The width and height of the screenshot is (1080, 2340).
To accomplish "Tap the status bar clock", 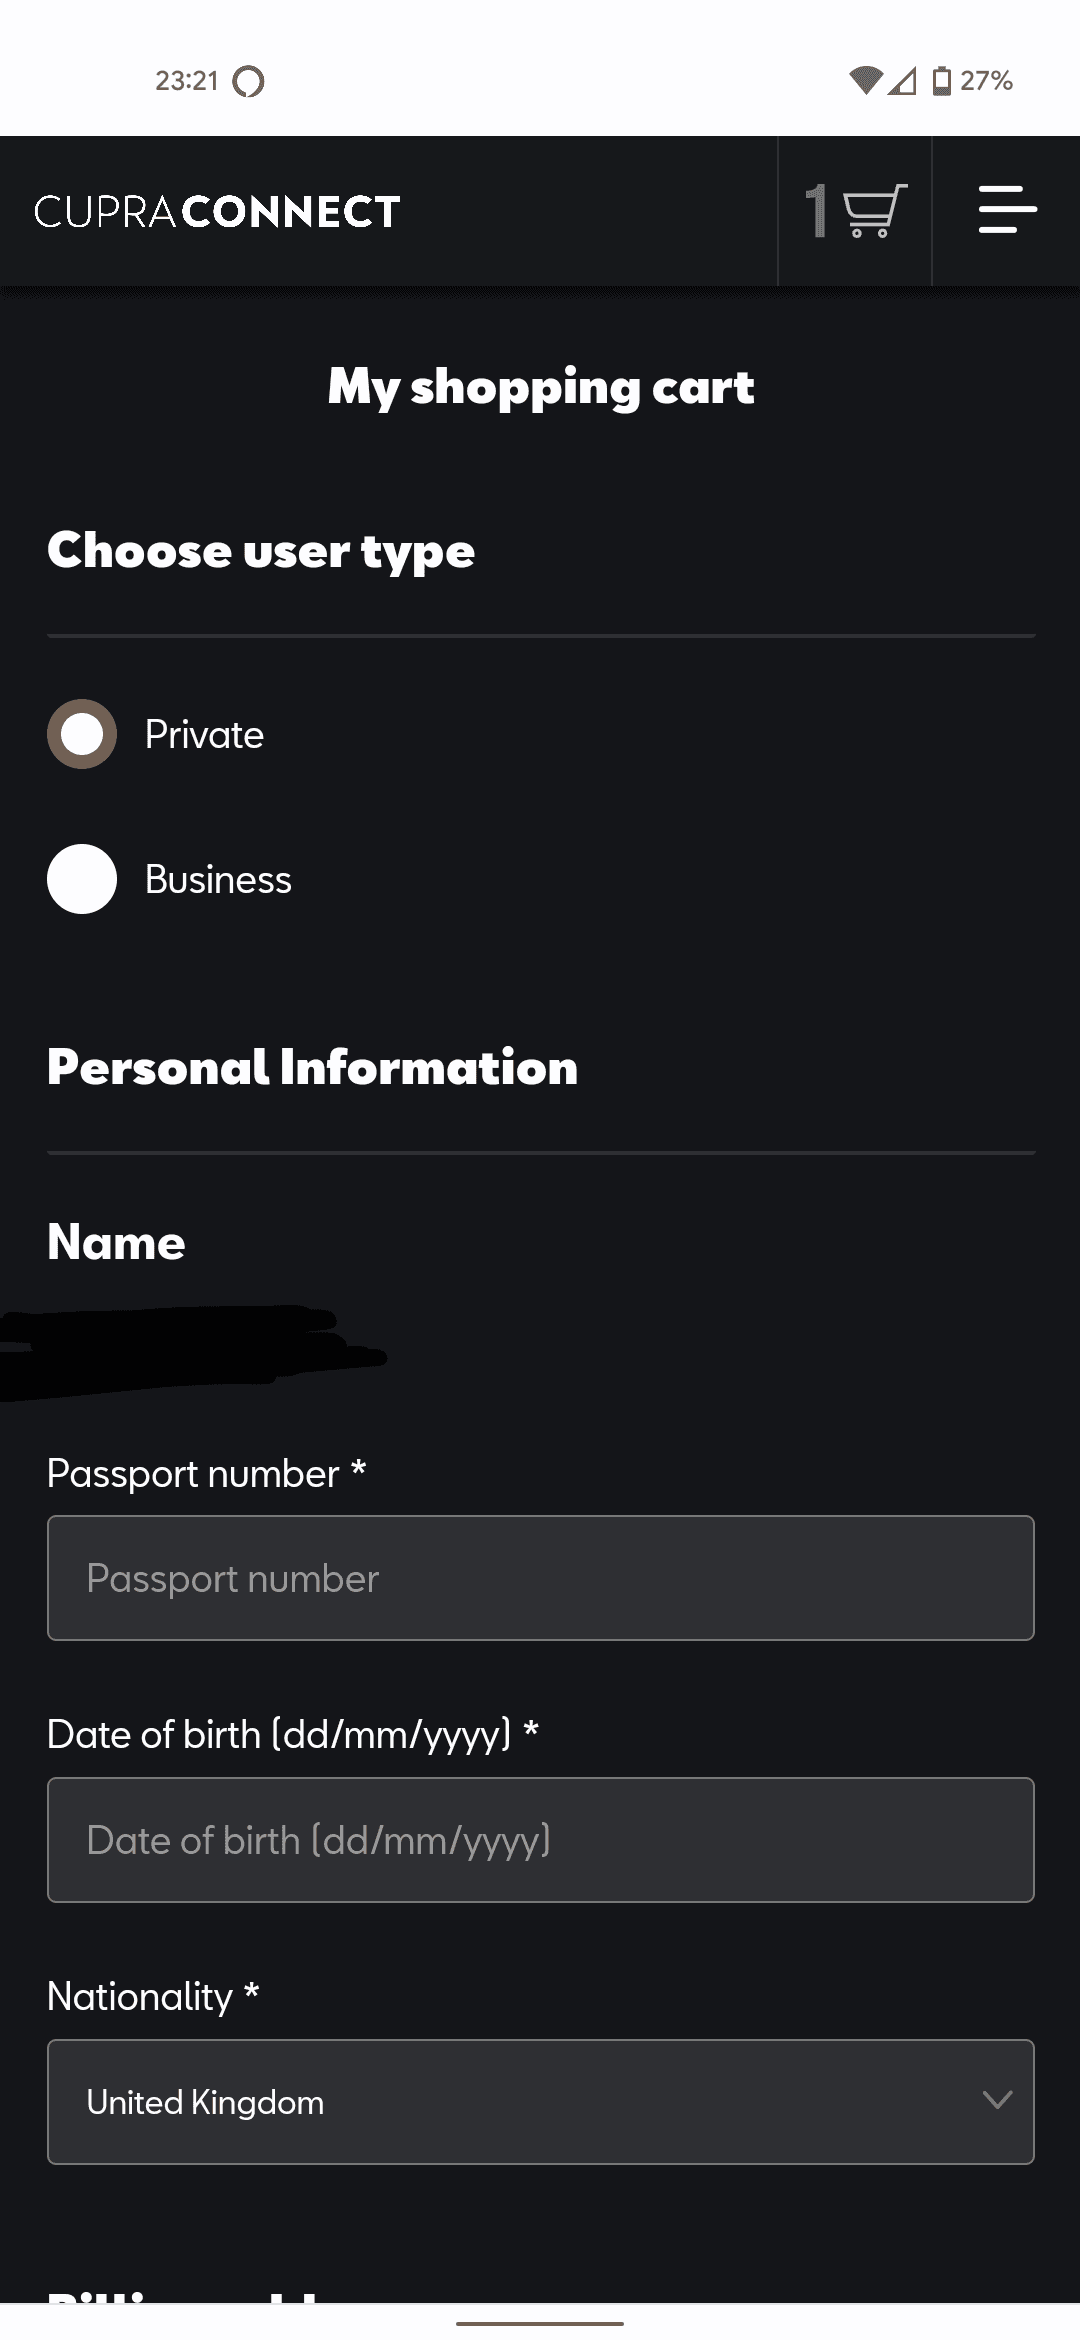I will (x=187, y=81).
